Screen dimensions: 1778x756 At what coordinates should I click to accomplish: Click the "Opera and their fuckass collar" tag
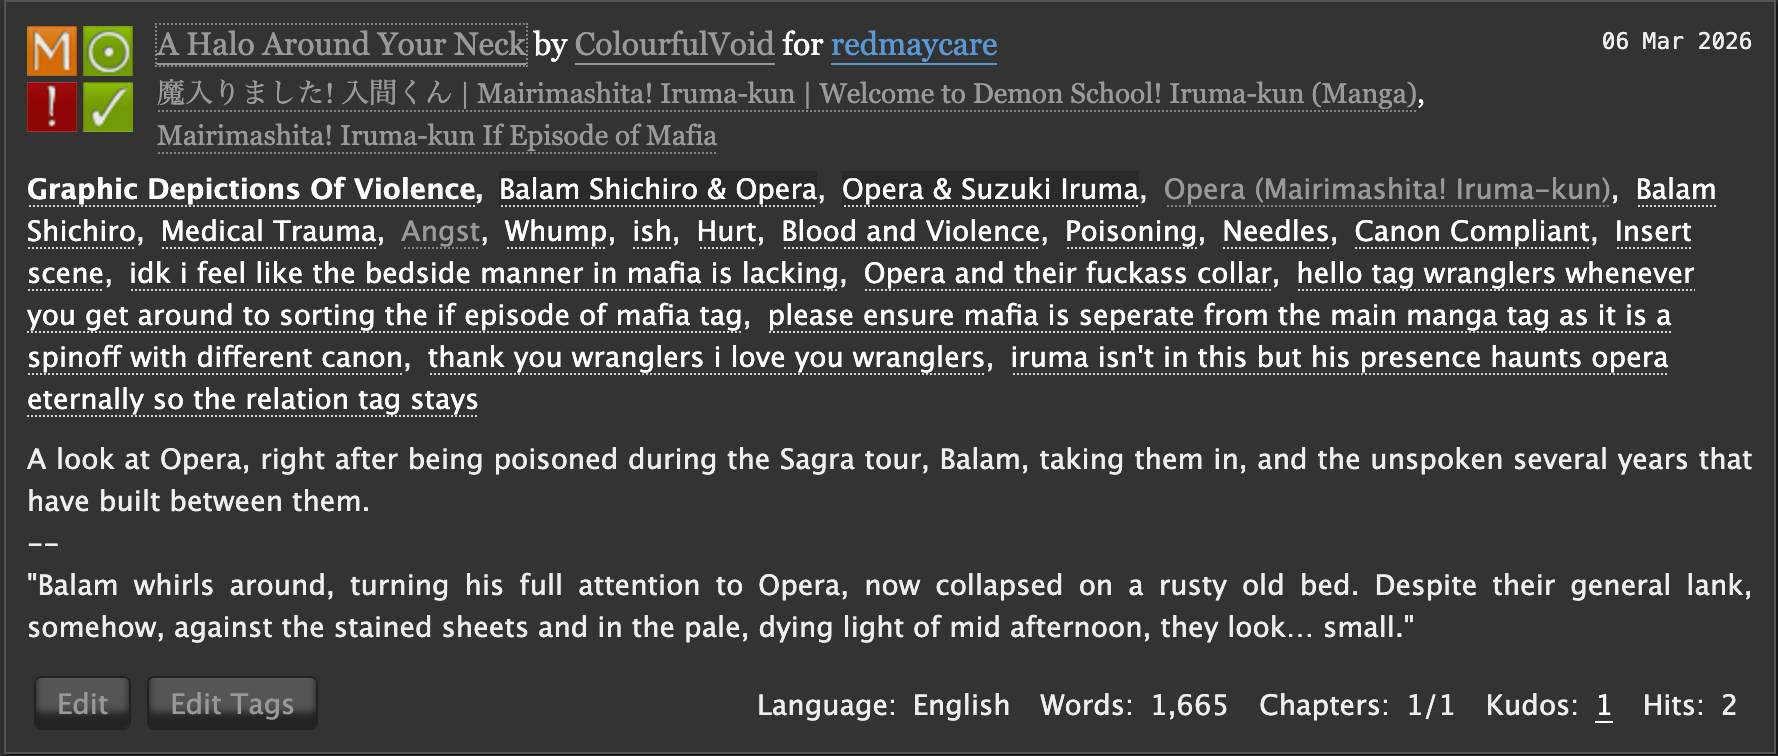point(1067,273)
